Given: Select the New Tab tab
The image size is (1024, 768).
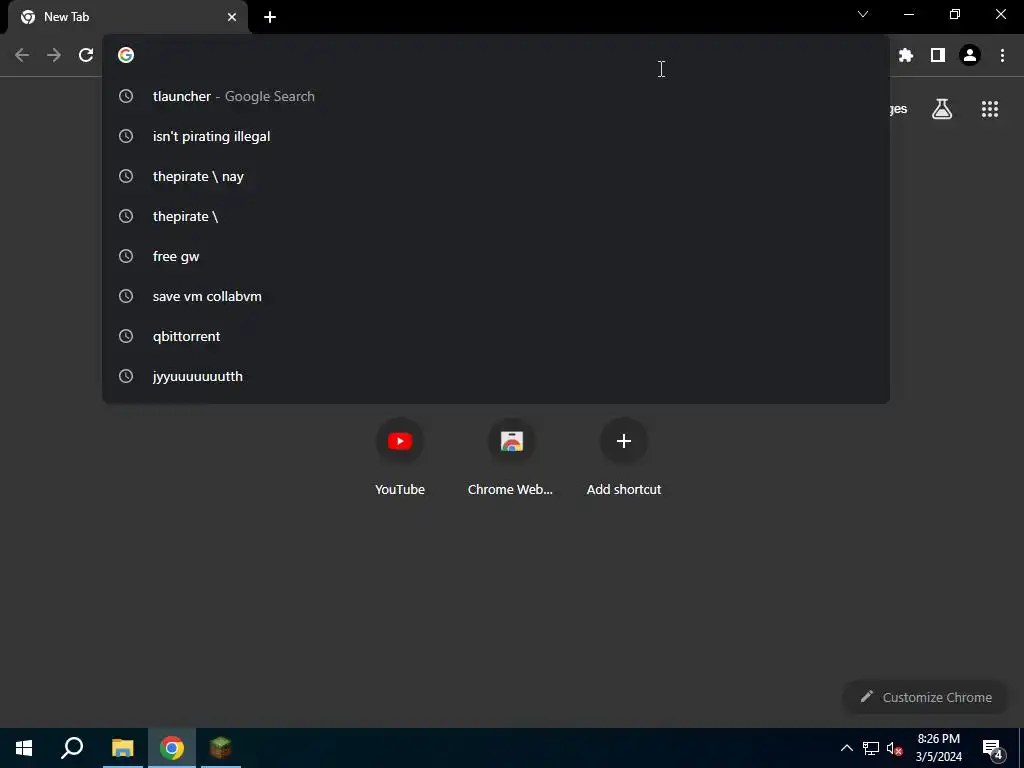Looking at the screenshot, I should click(x=128, y=17).
